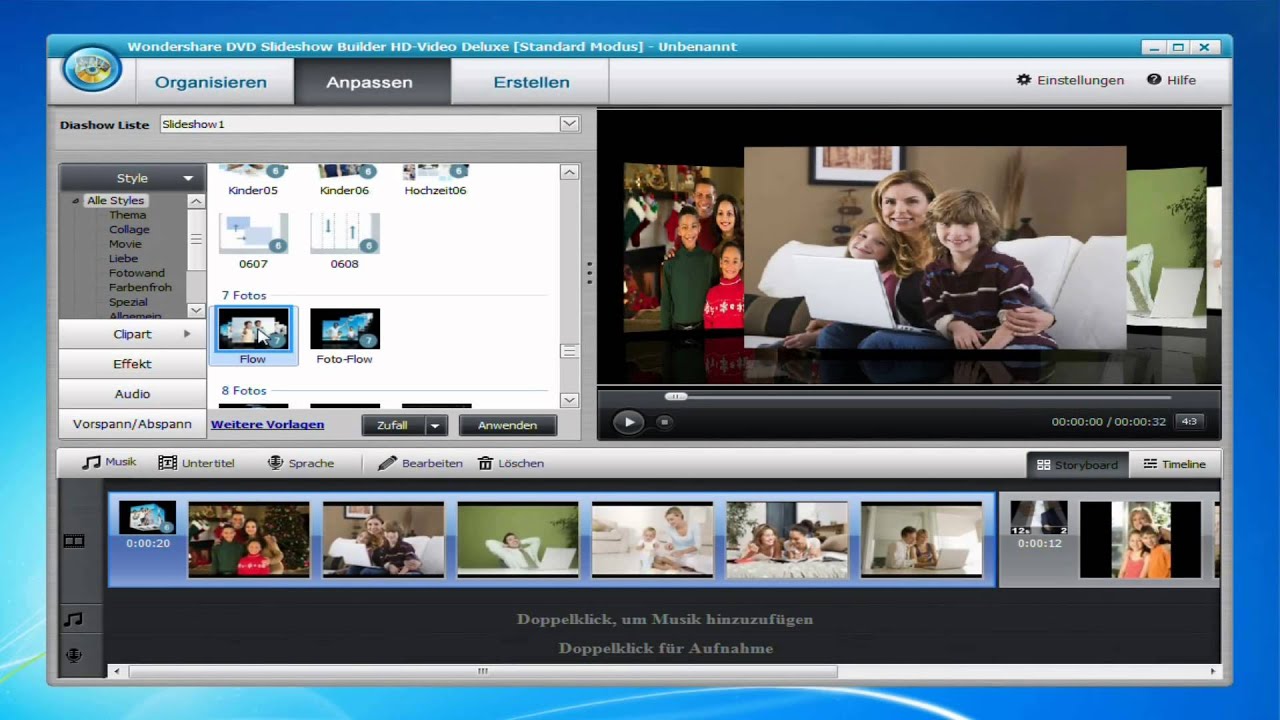Screen dimensions: 1280x720
Task: Click the template list vertical scrollbar thumb
Action: pos(570,351)
